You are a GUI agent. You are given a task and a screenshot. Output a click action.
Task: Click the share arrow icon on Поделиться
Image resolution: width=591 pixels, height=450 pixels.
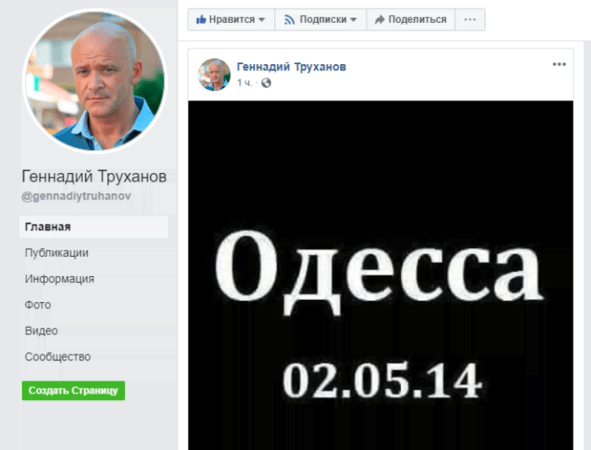pyautogui.click(x=380, y=20)
